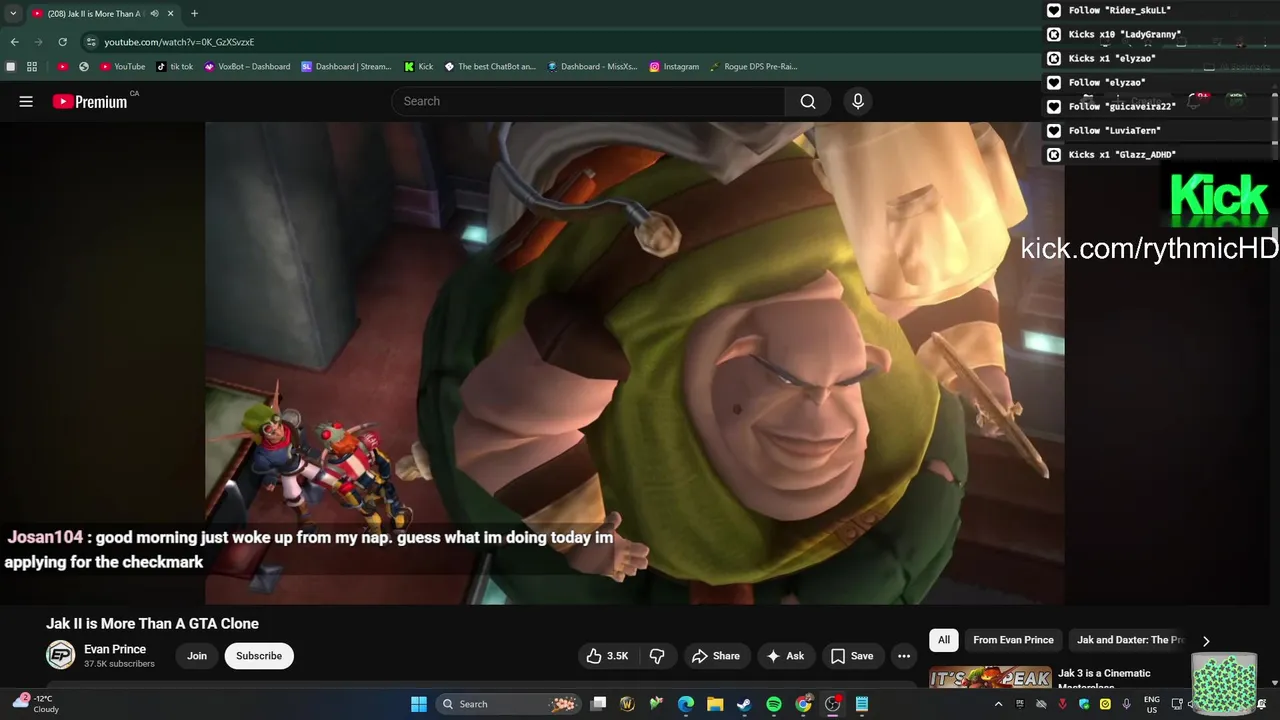Open Steam from the taskbar
Screen dimensions: 1280x720
click(x=744, y=704)
